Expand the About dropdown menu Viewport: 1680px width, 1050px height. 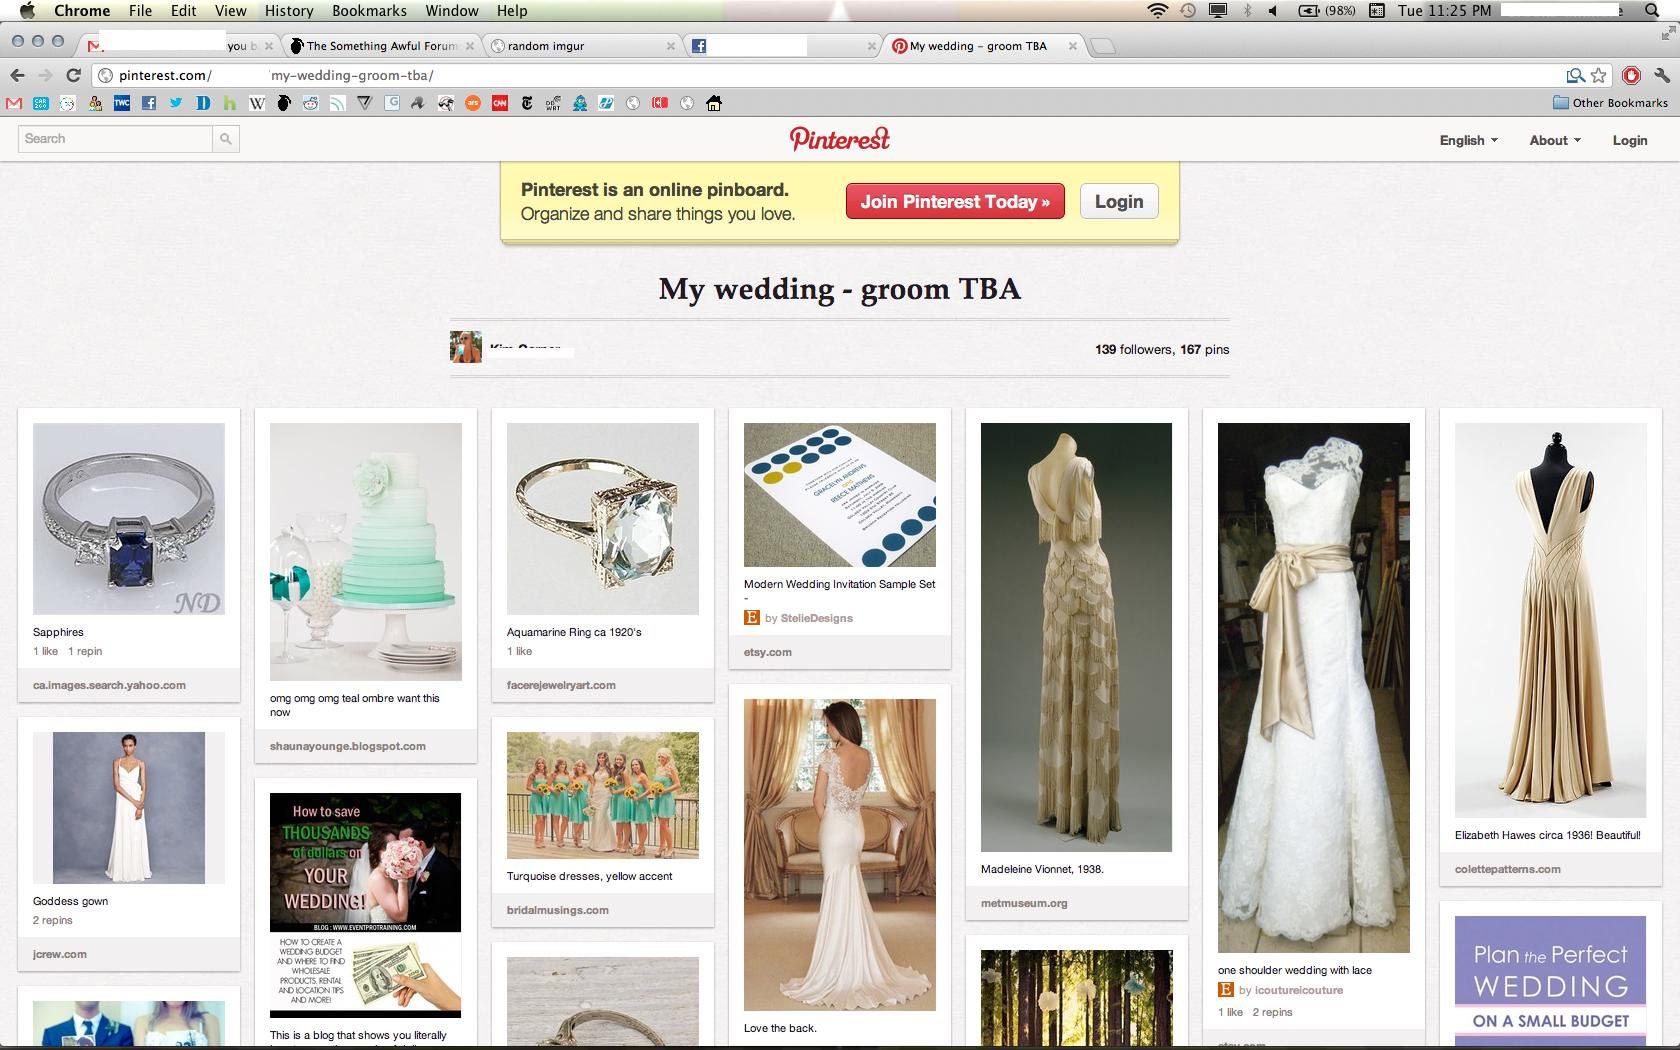pos(1554,140)
